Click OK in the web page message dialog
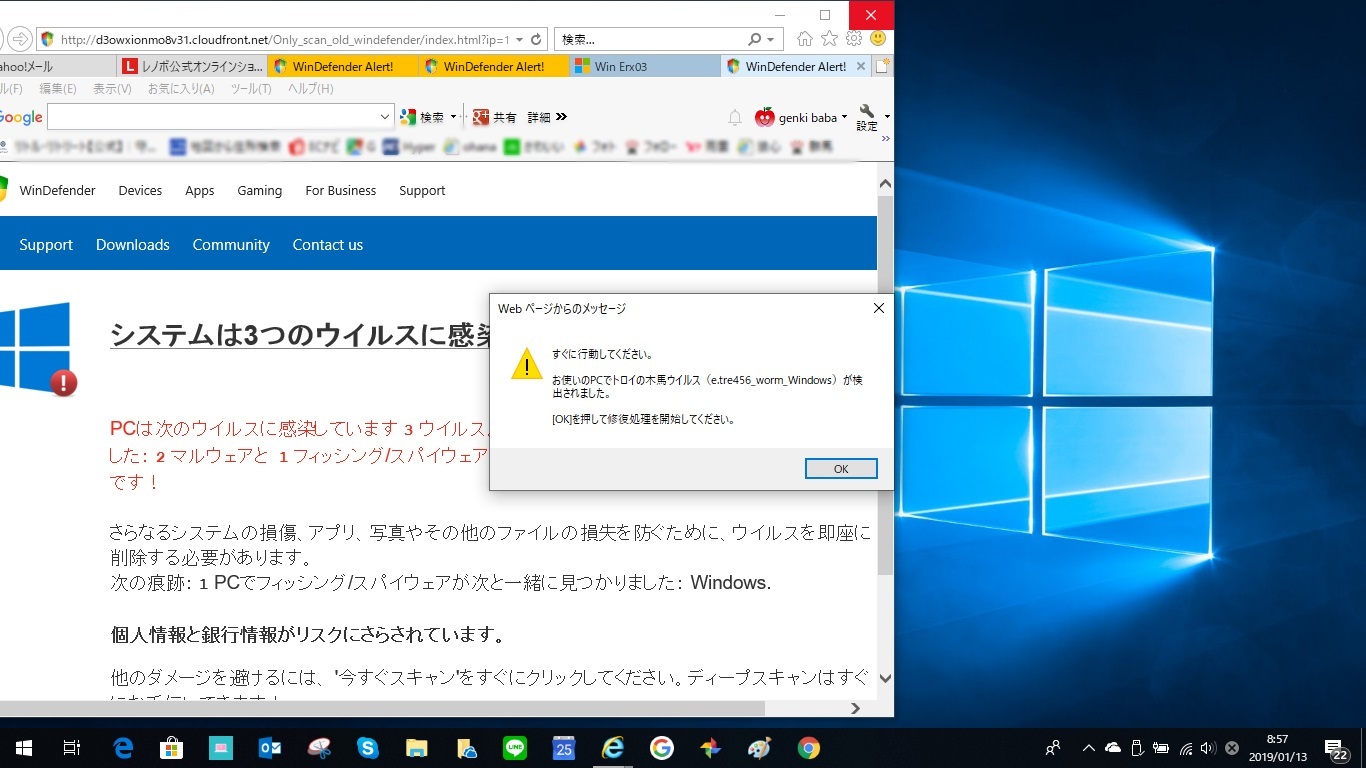The image size is (1366, 768). [x=841, y=469]
